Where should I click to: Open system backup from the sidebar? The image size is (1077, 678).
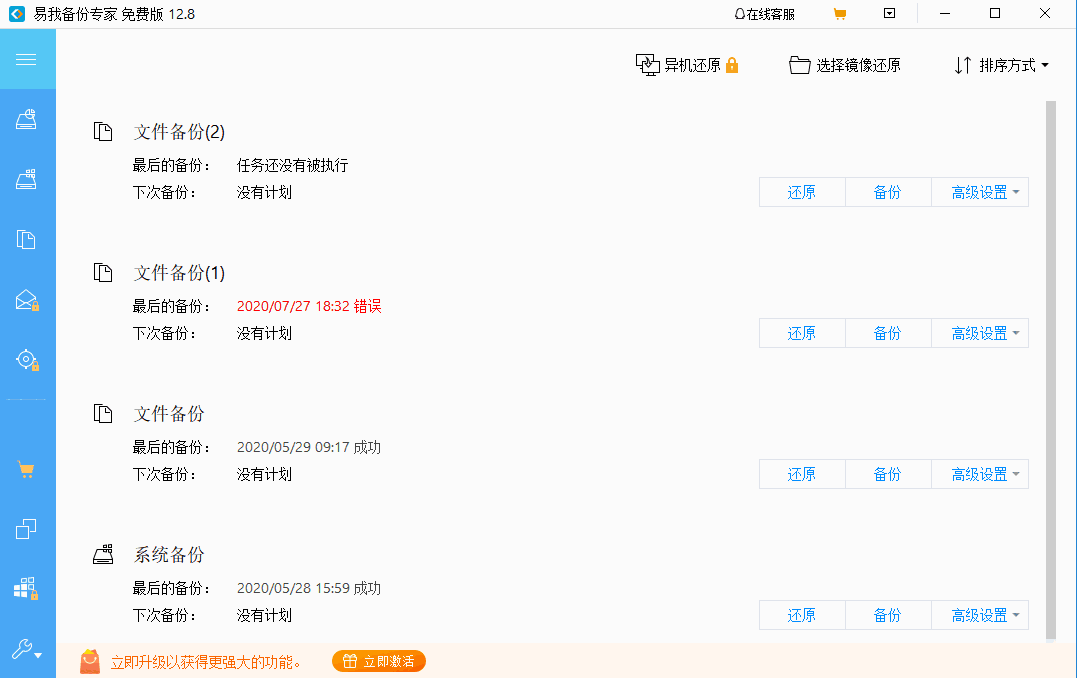click(27, 180)
